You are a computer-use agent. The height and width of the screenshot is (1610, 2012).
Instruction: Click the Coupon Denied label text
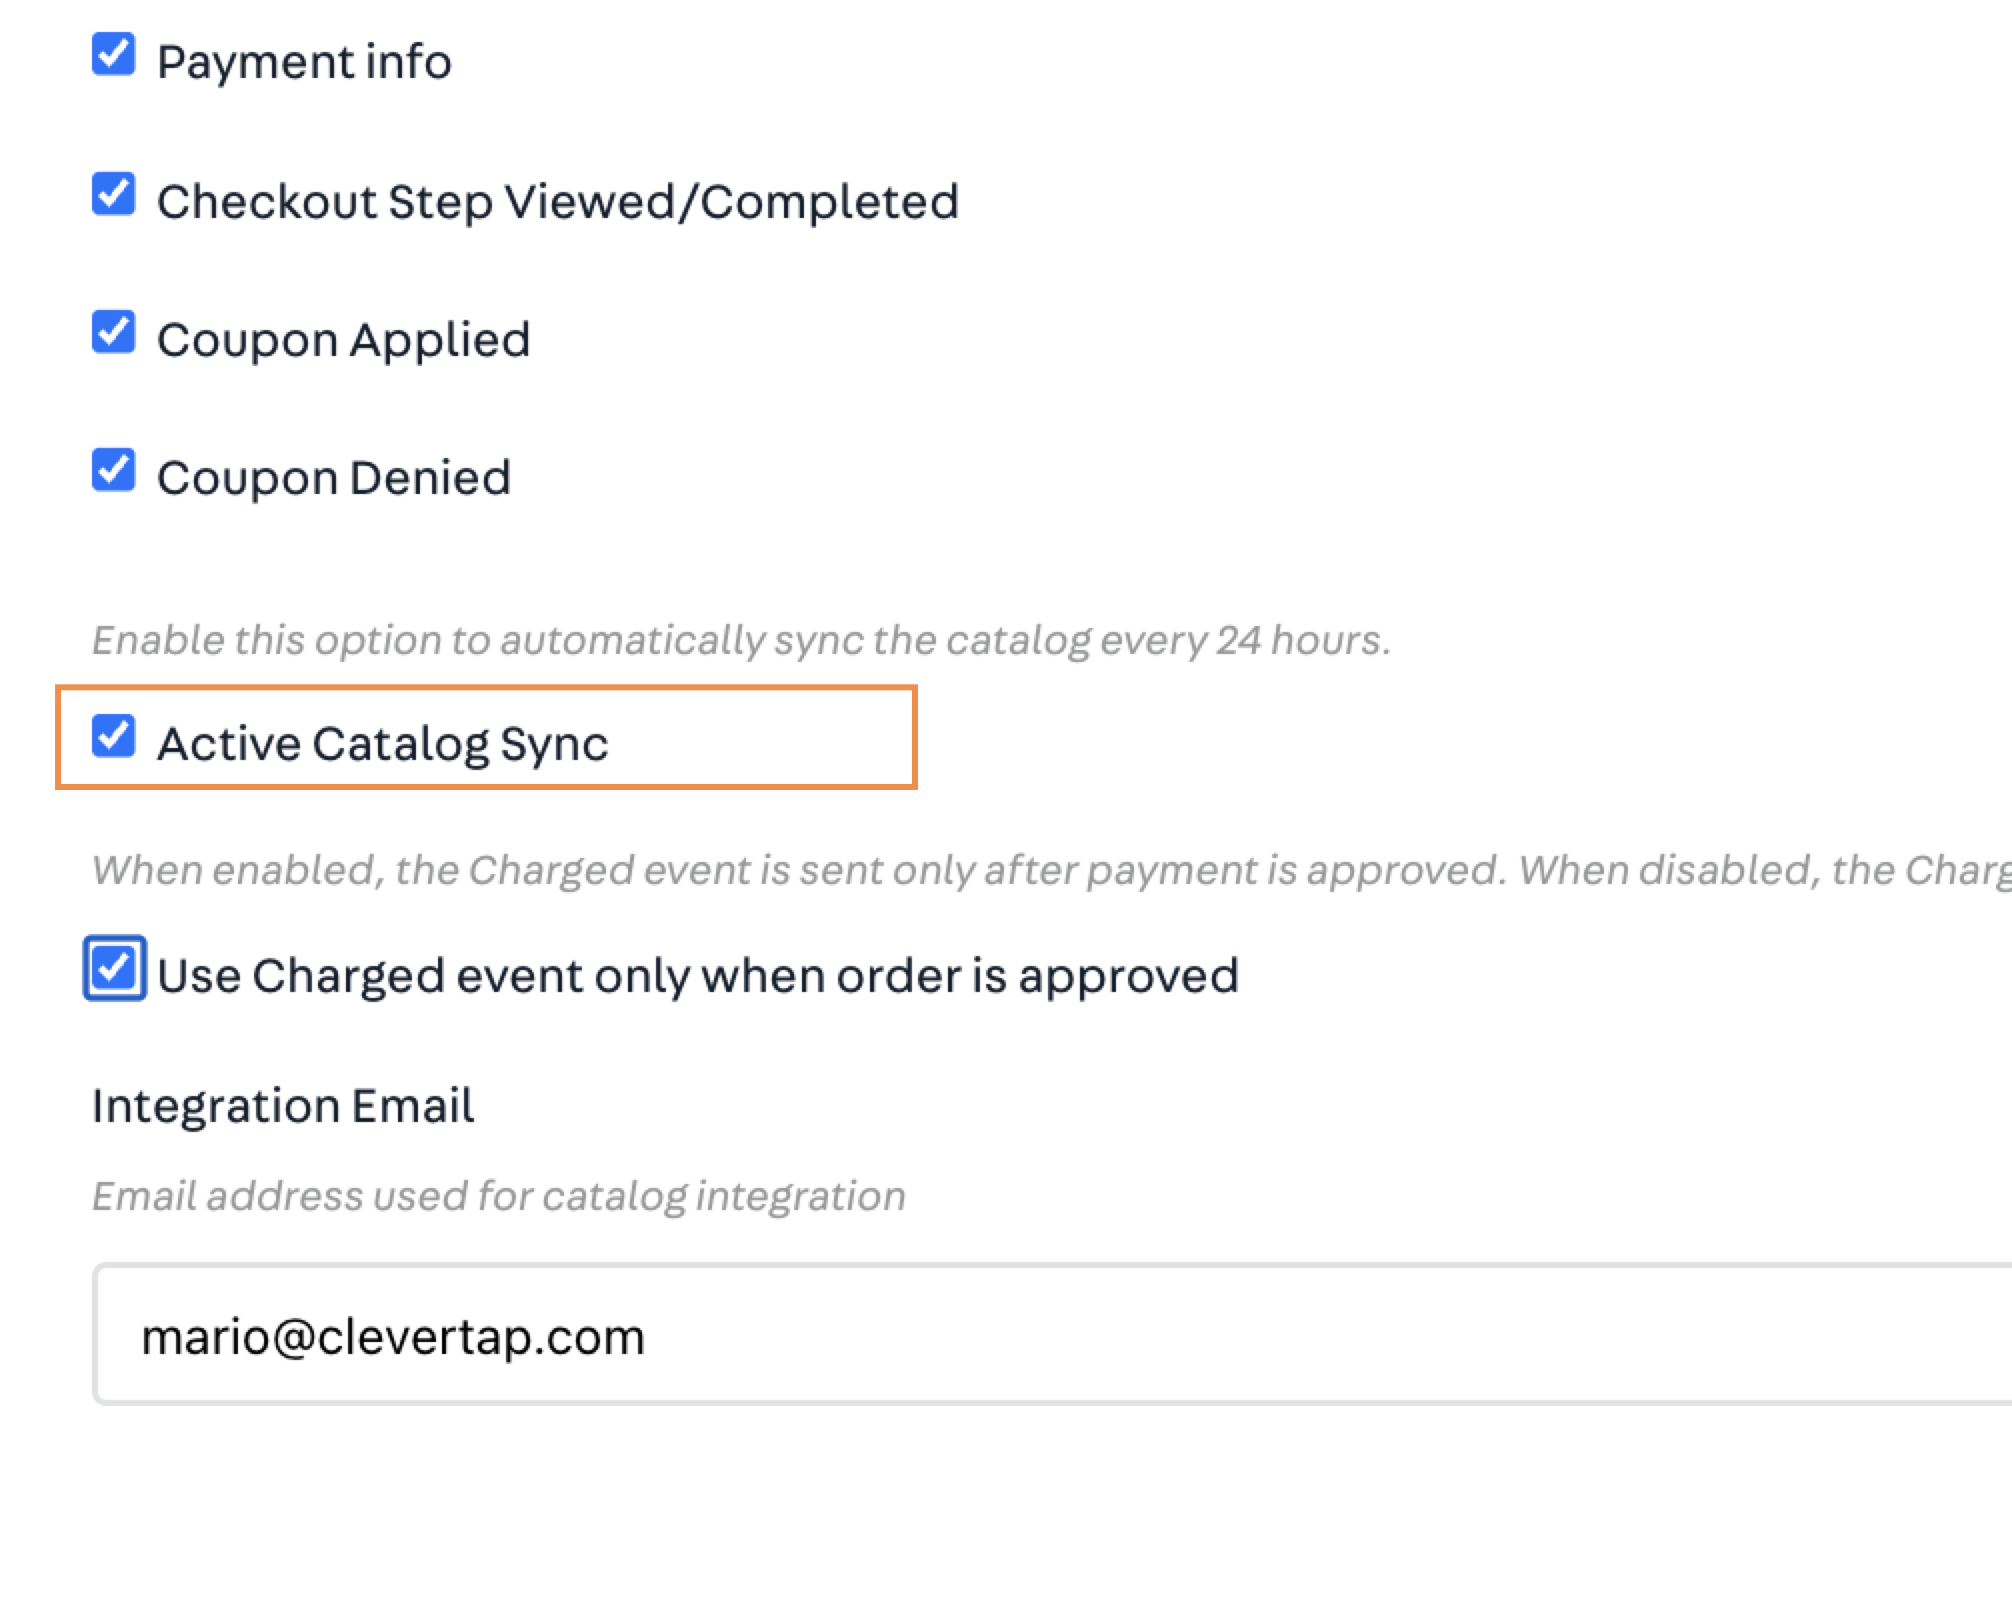pyautogui.click(x=333, y=478)
